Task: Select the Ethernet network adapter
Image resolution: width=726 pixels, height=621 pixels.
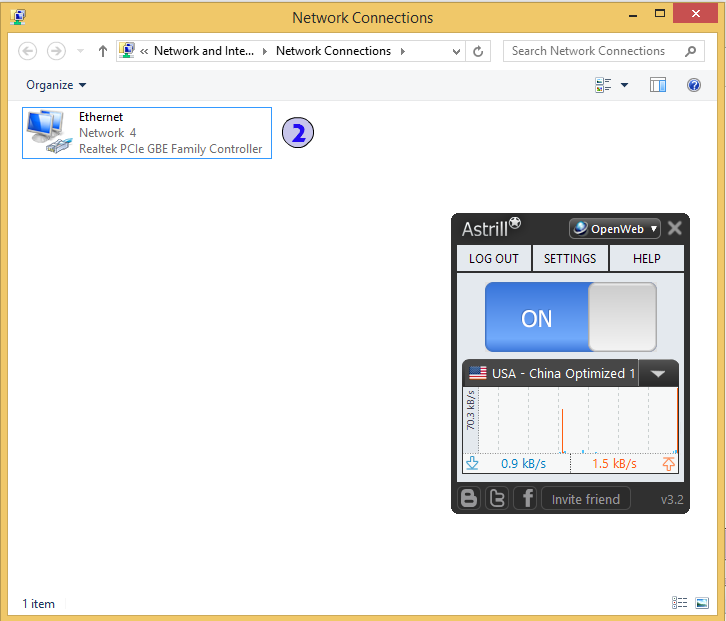Action: 147,133
